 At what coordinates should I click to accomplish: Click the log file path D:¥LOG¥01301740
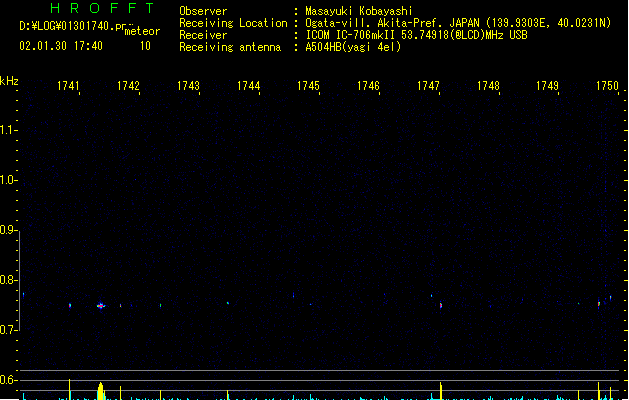click(67, 26)
